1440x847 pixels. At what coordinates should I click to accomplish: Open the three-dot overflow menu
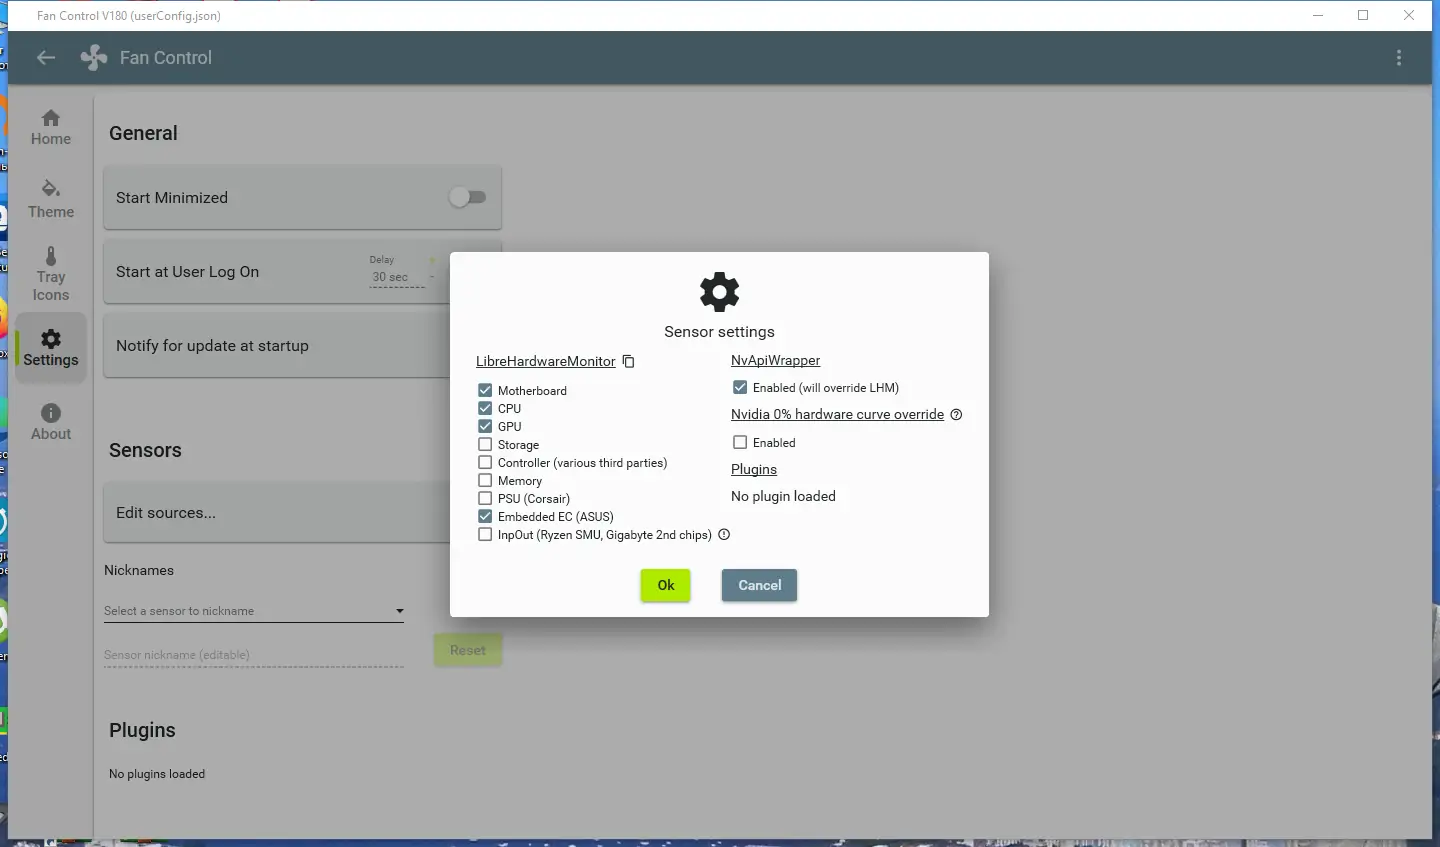coord(1399,58)
